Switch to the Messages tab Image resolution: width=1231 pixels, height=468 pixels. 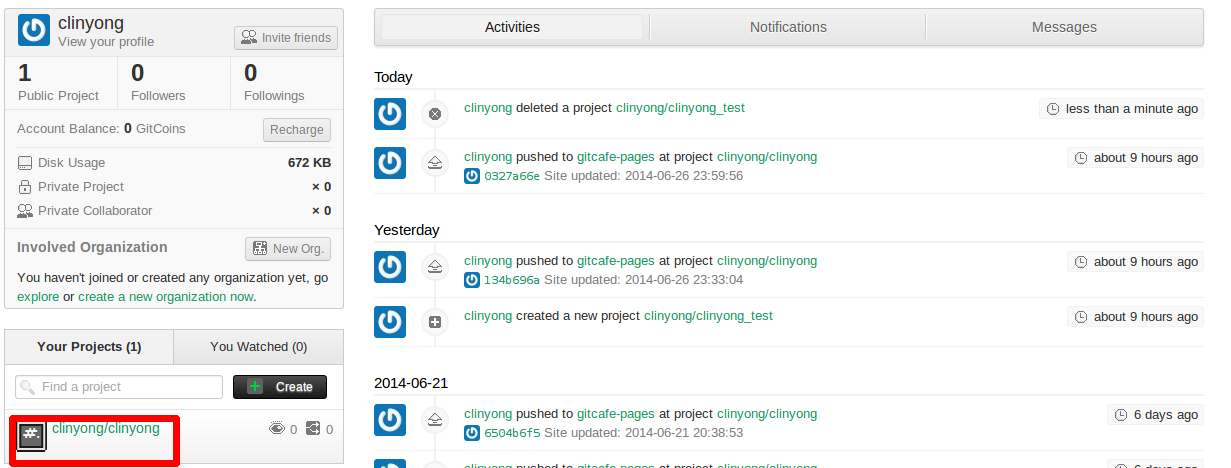pyautogui.click(x=1064, y=27)
